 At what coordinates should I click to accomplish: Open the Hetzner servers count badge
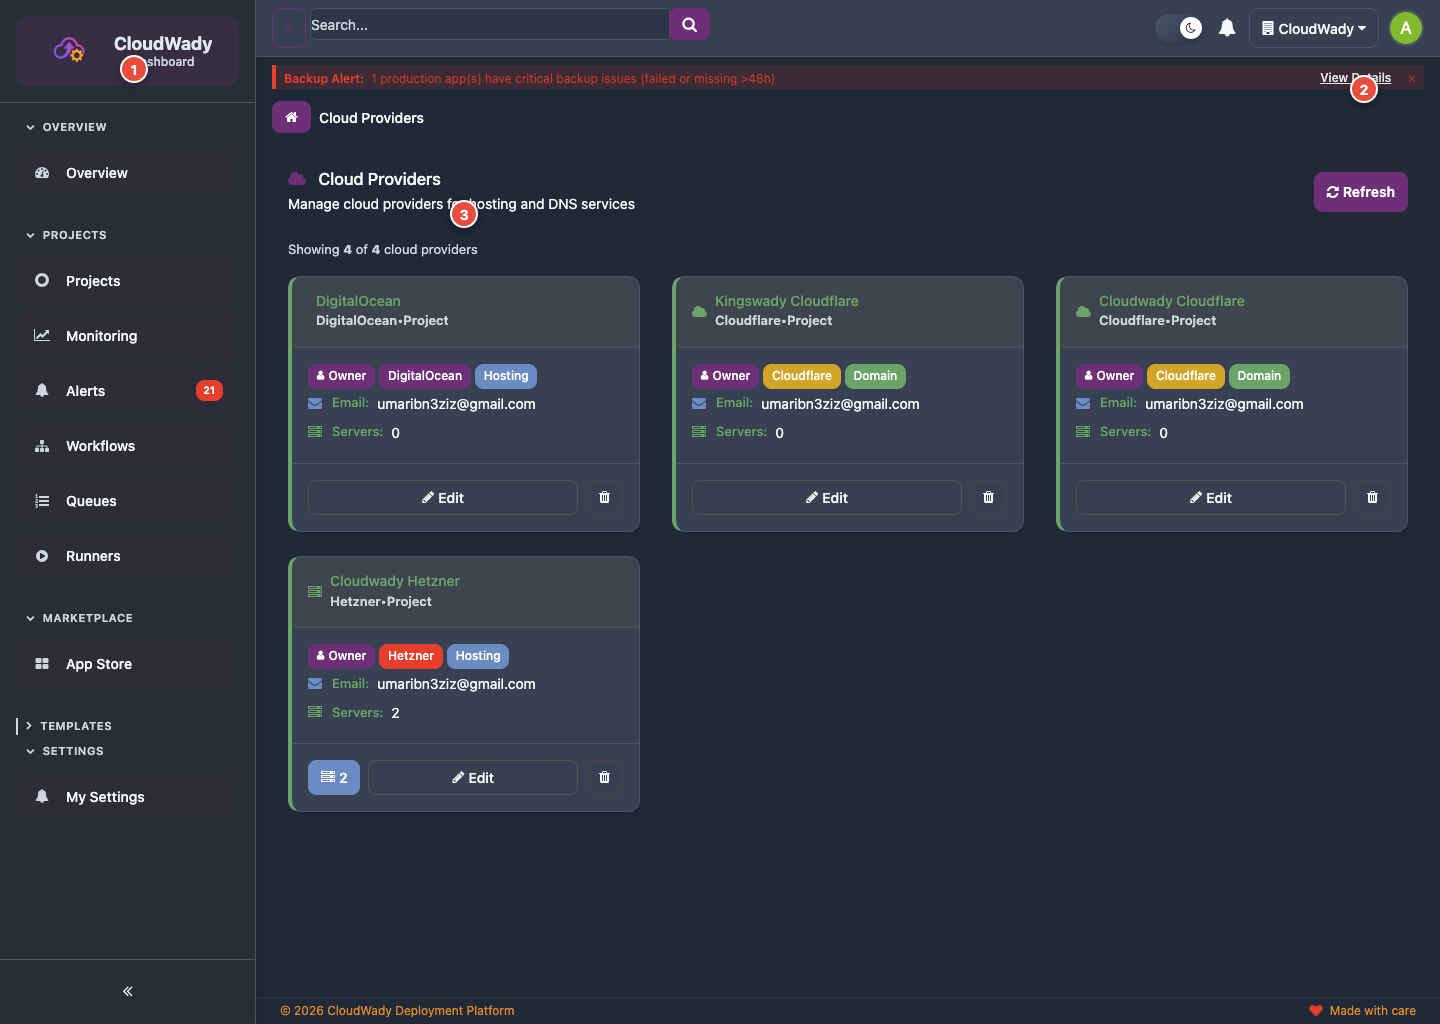click(x=334, y=778)
